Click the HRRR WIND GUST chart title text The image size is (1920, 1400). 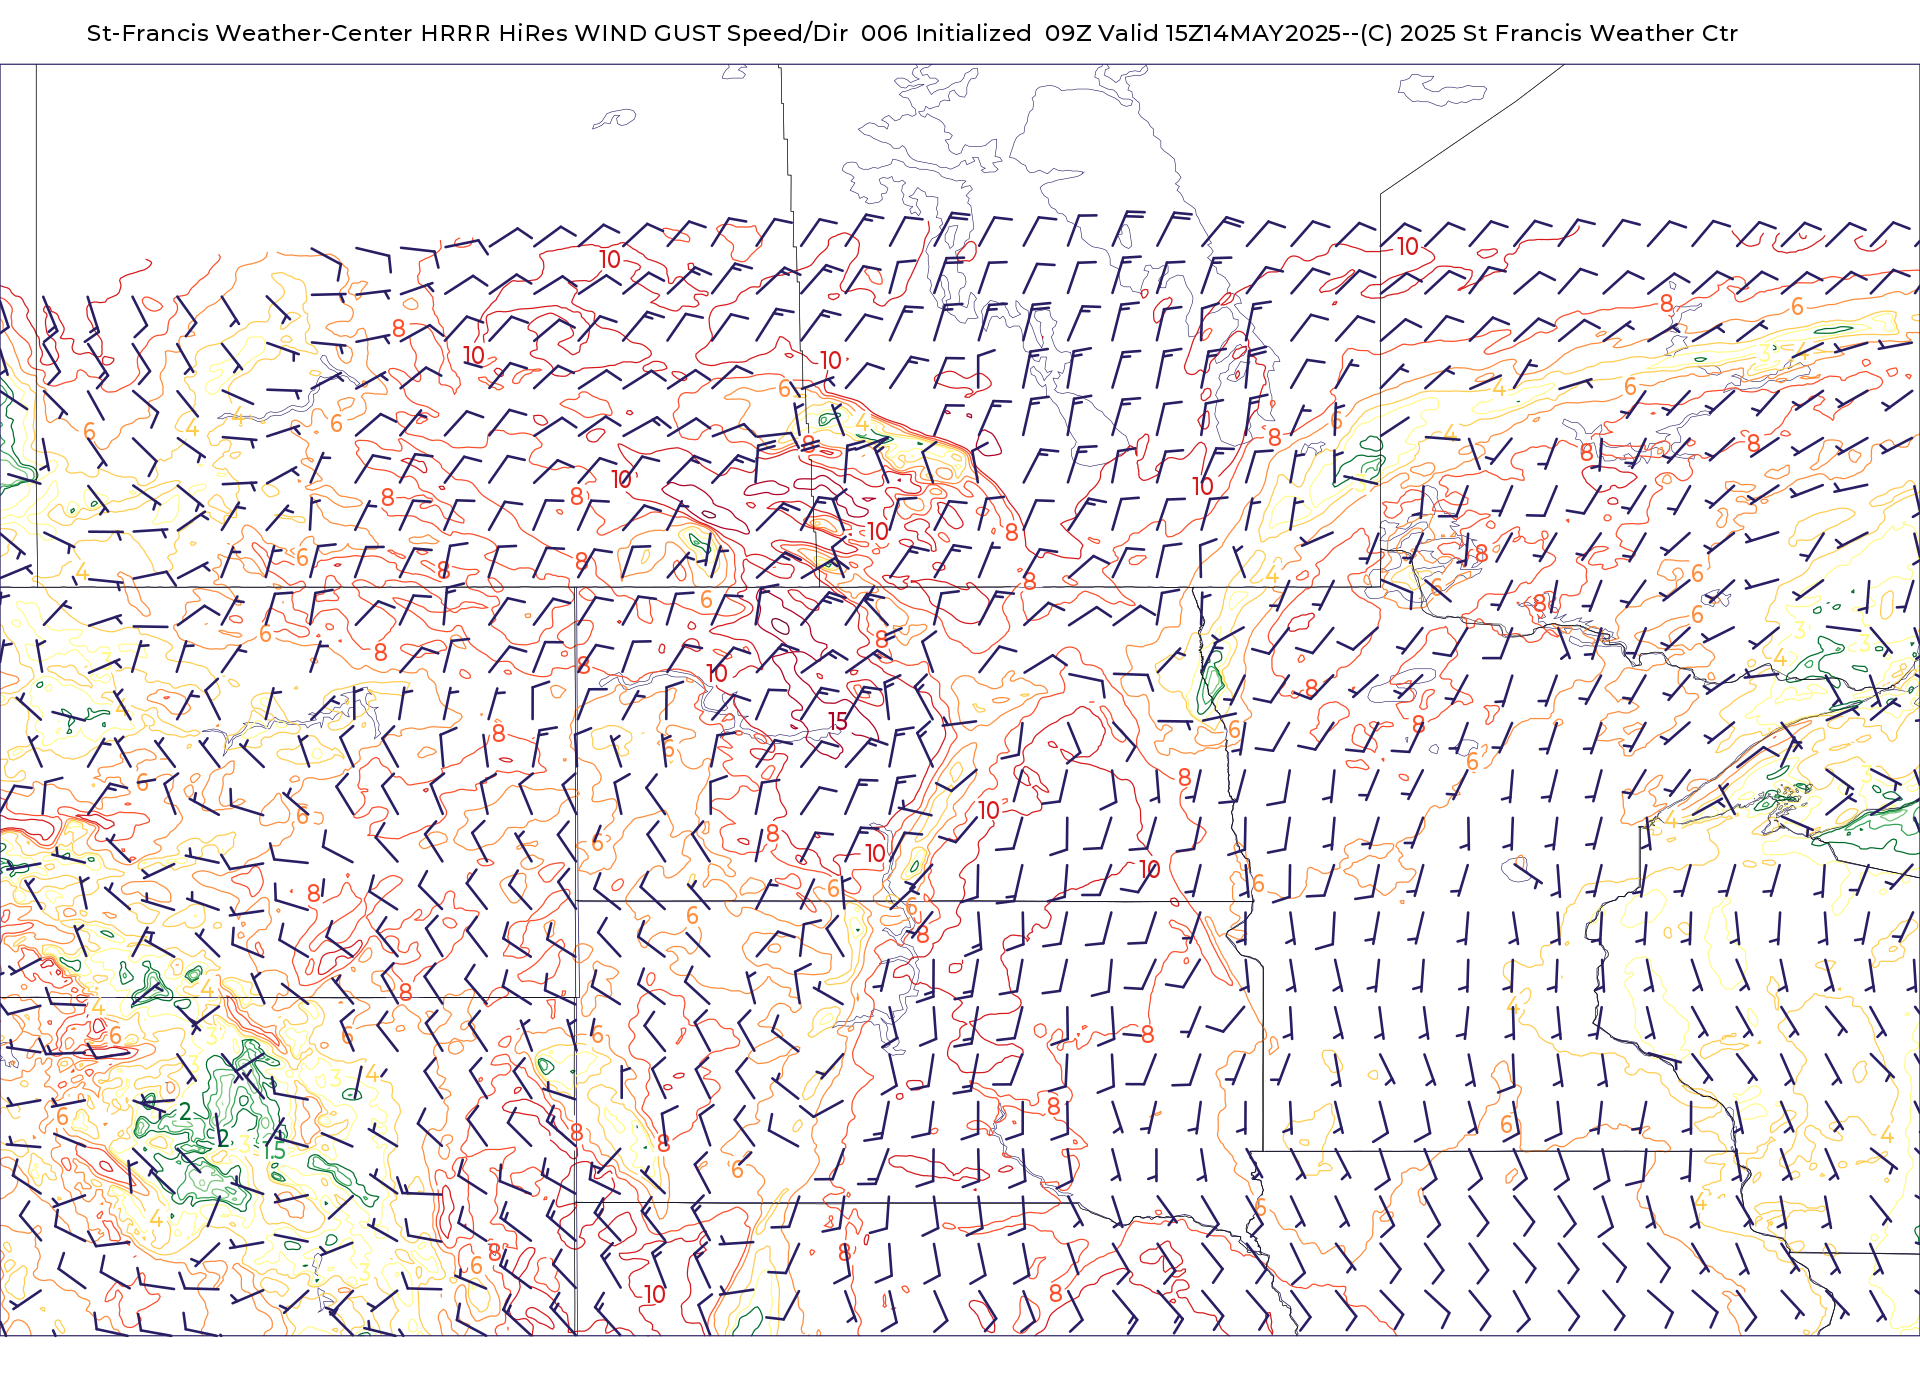[x=912, y=33]
